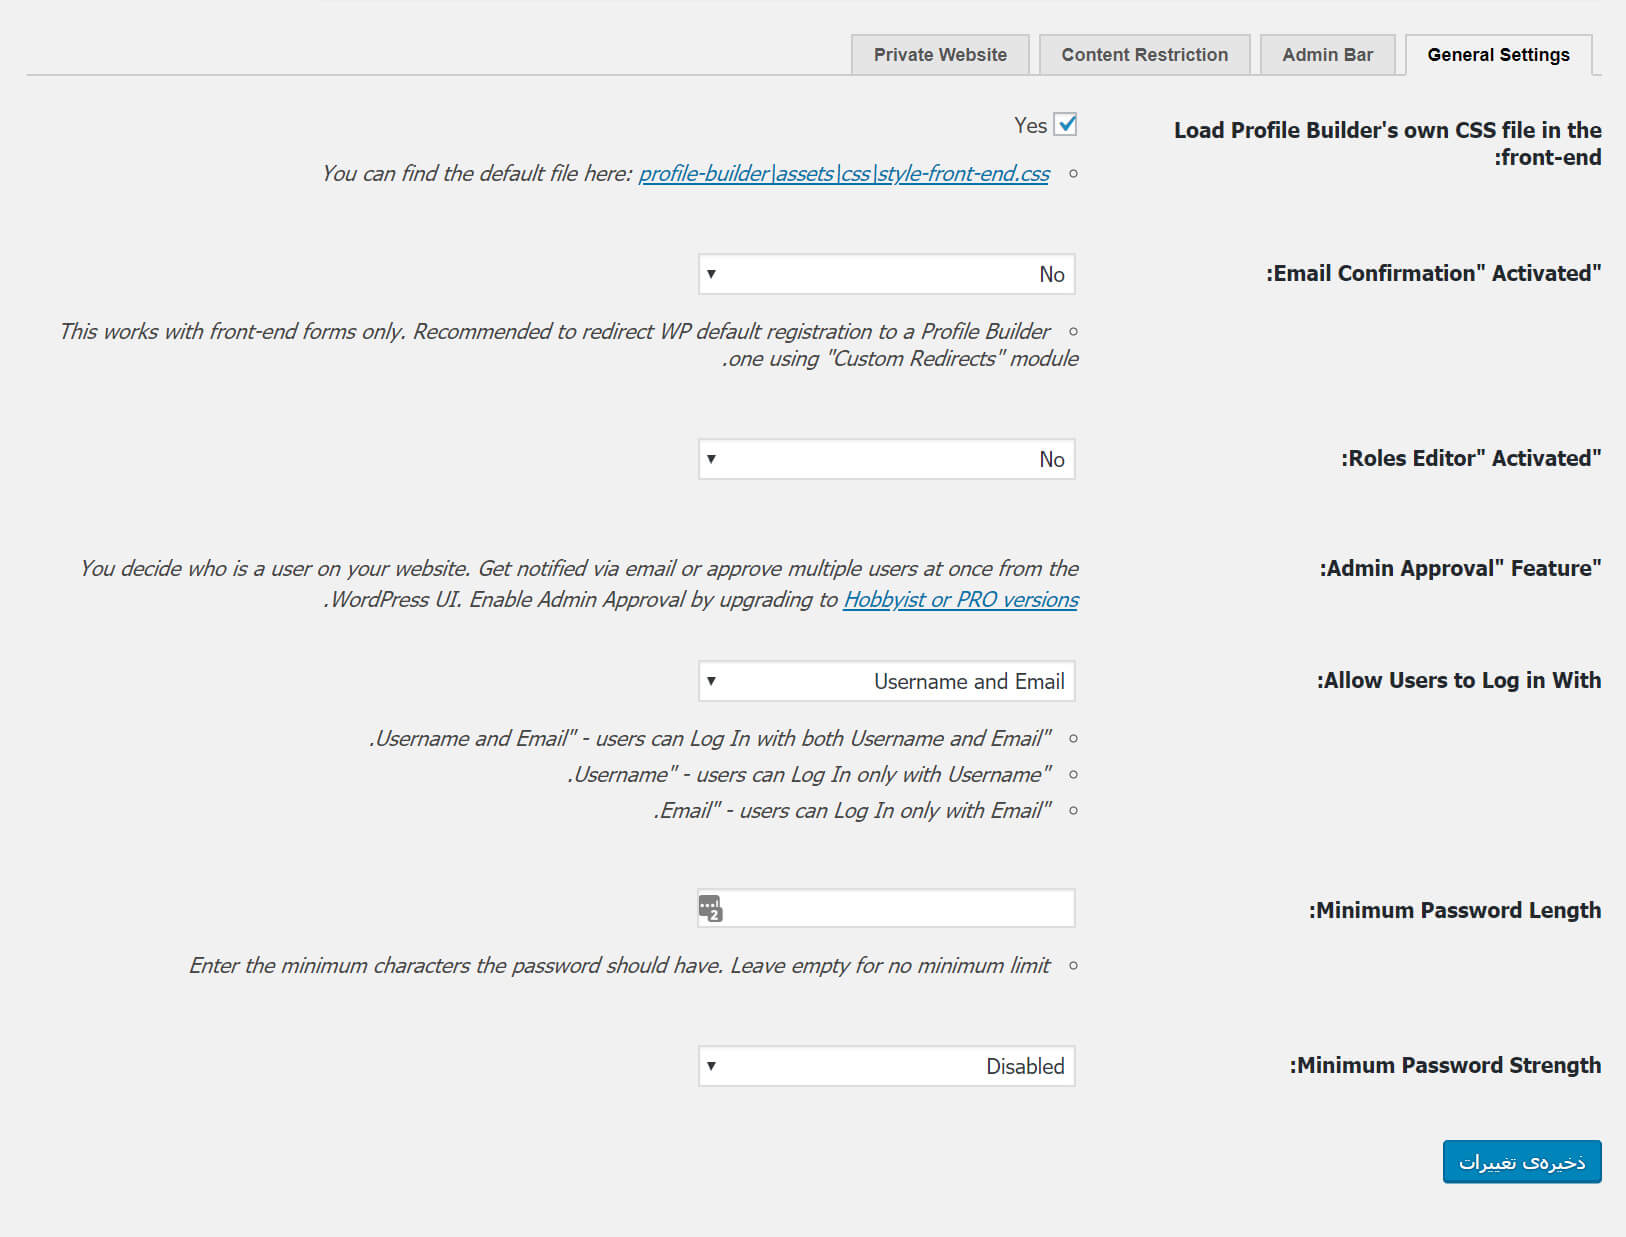This screenshot has width=1626, height=1237.
Task: Click the ':Roles Editor" Activated"' label
Action: 1471,458
